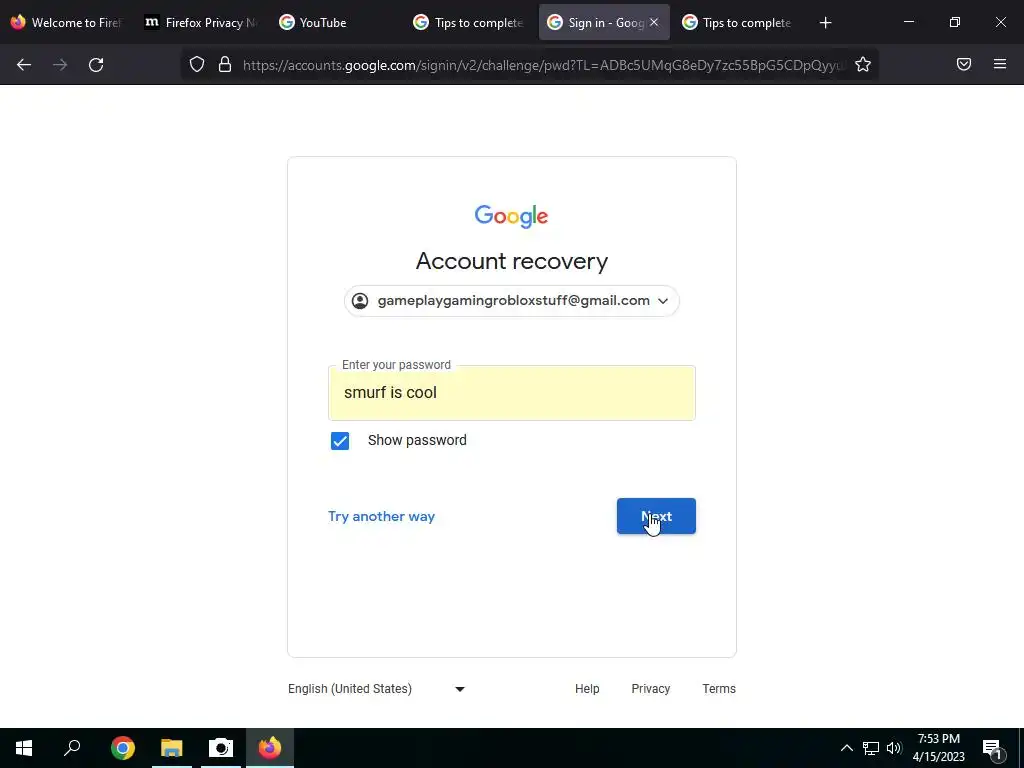Restore down the Firefox window
Viewport: 1024px width, 768px height.
point(955,22)
